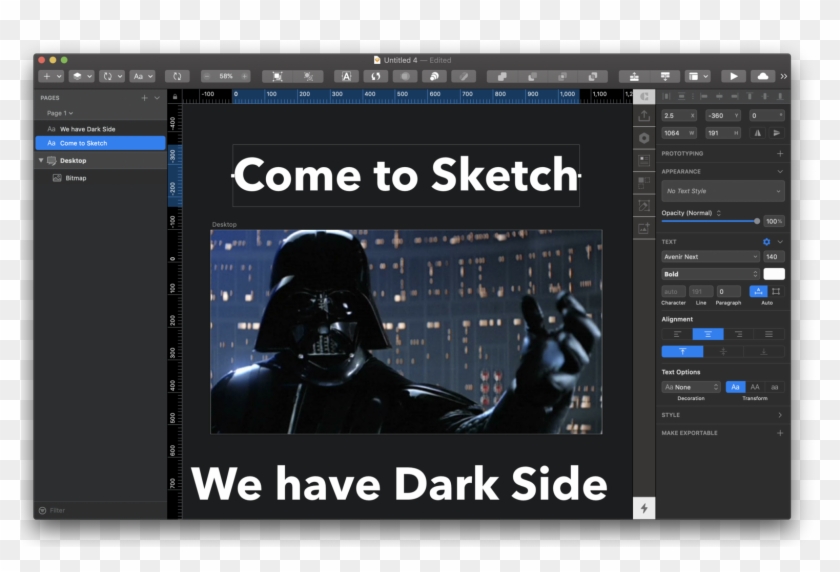Click the Insert plus button in the toolbar
The height and width of the screenshot is (572, 840).
point(51,77)
